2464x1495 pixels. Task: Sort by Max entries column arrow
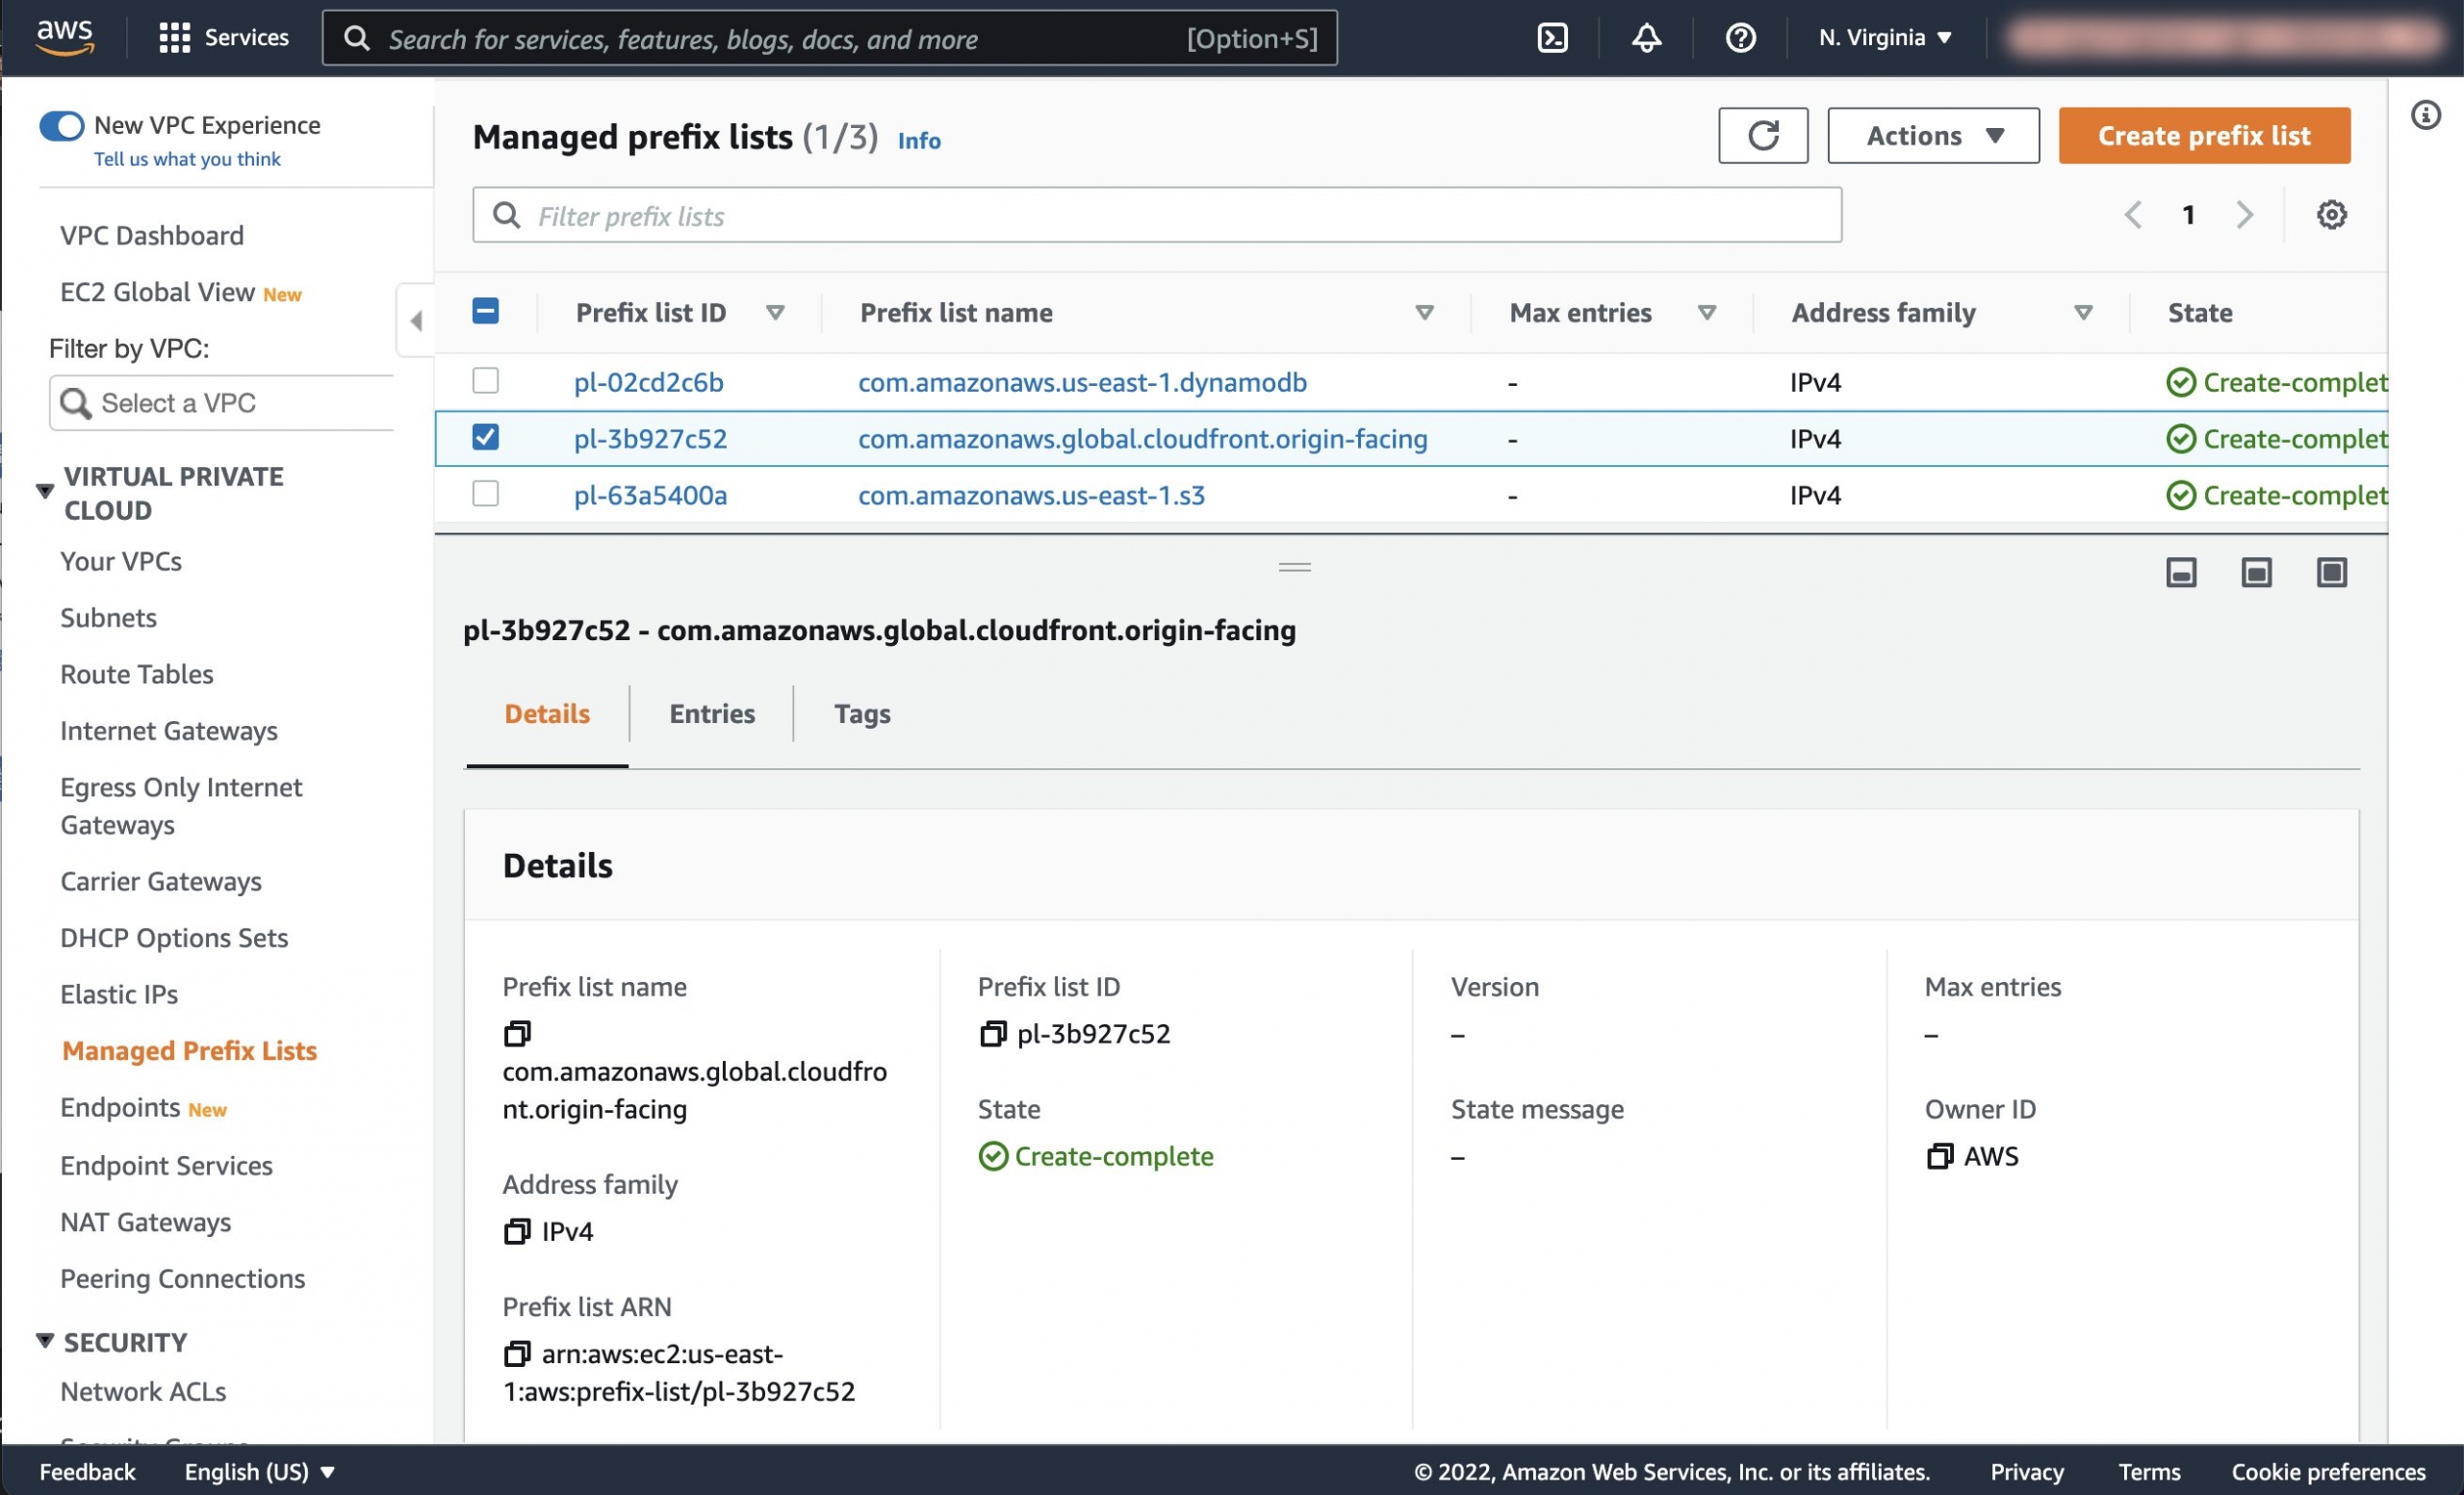[1706, 313]
